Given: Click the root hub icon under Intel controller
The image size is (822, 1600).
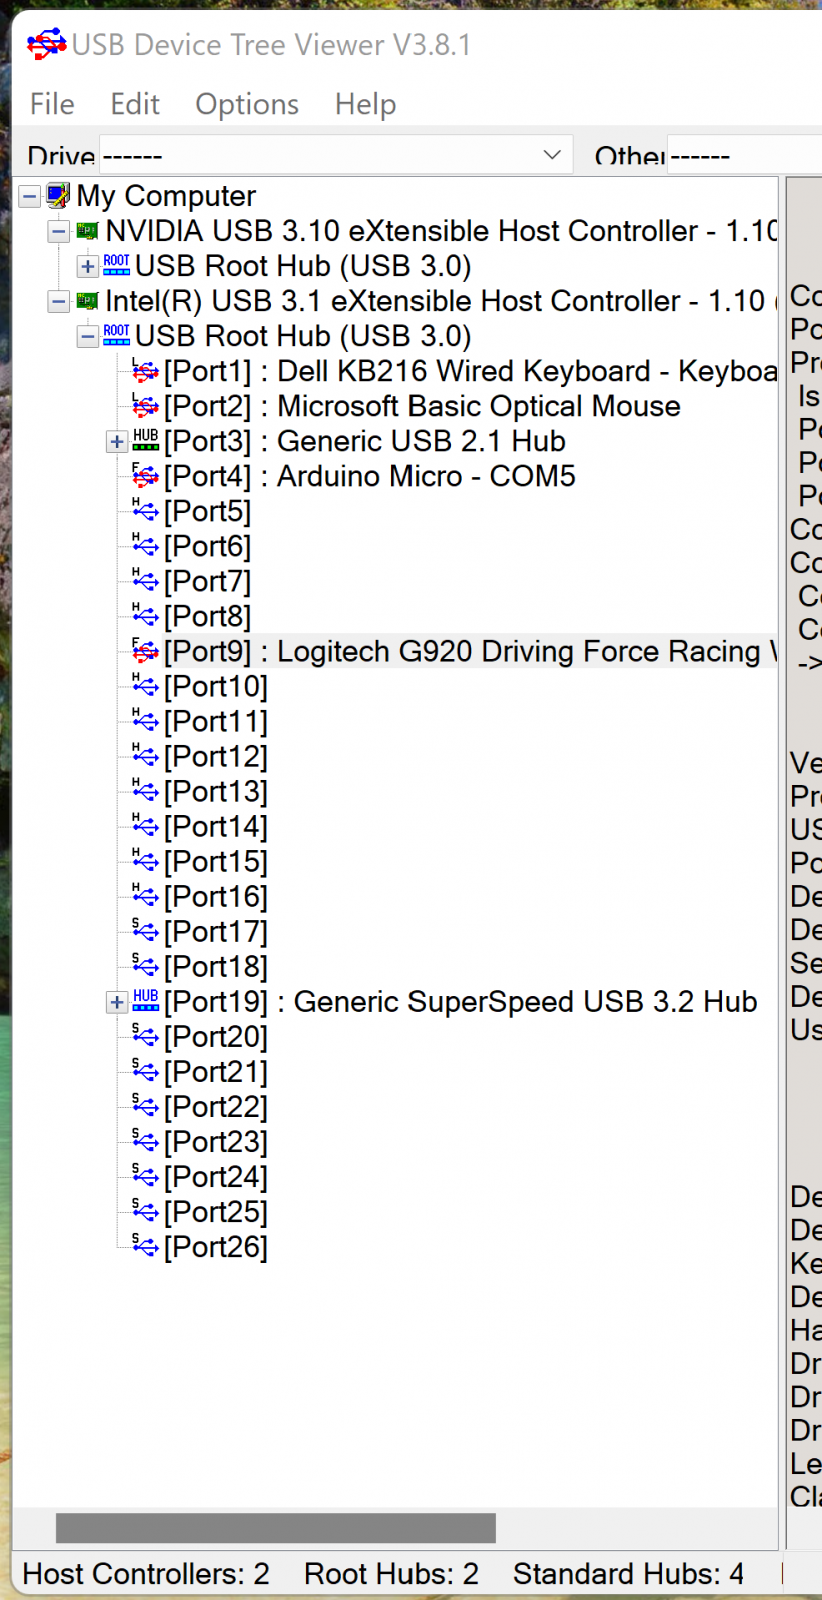Looking at the screenshot, I should point(117,335).
